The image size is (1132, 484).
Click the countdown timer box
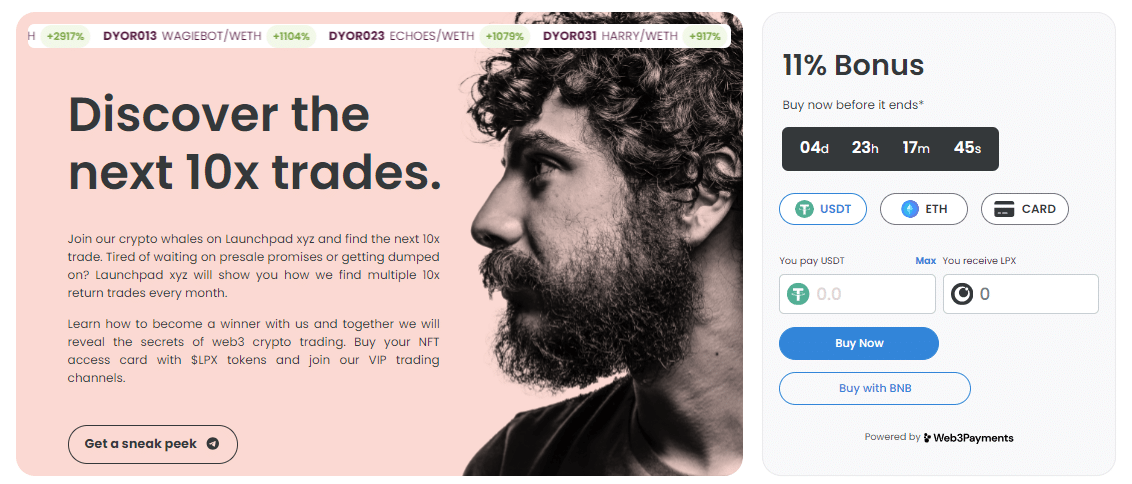point(890,149)
